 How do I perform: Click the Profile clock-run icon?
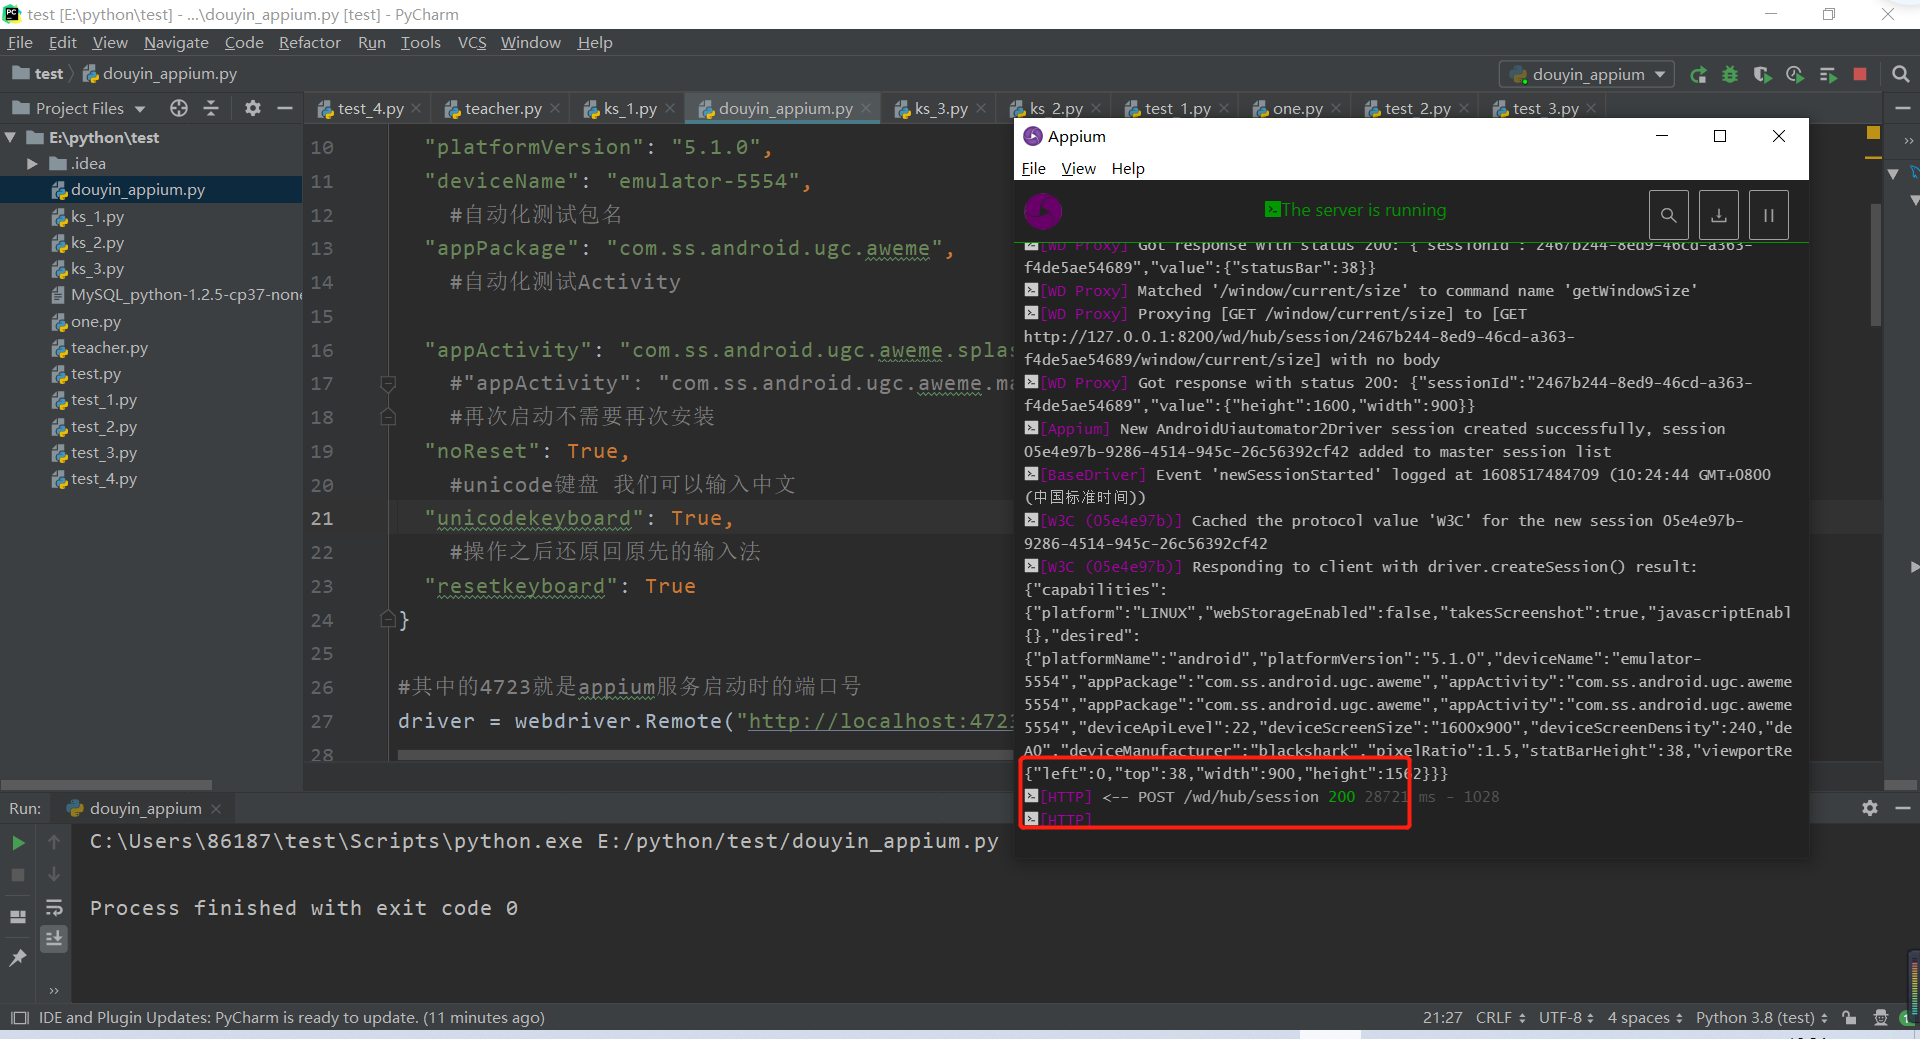[x=1795, y=75]
